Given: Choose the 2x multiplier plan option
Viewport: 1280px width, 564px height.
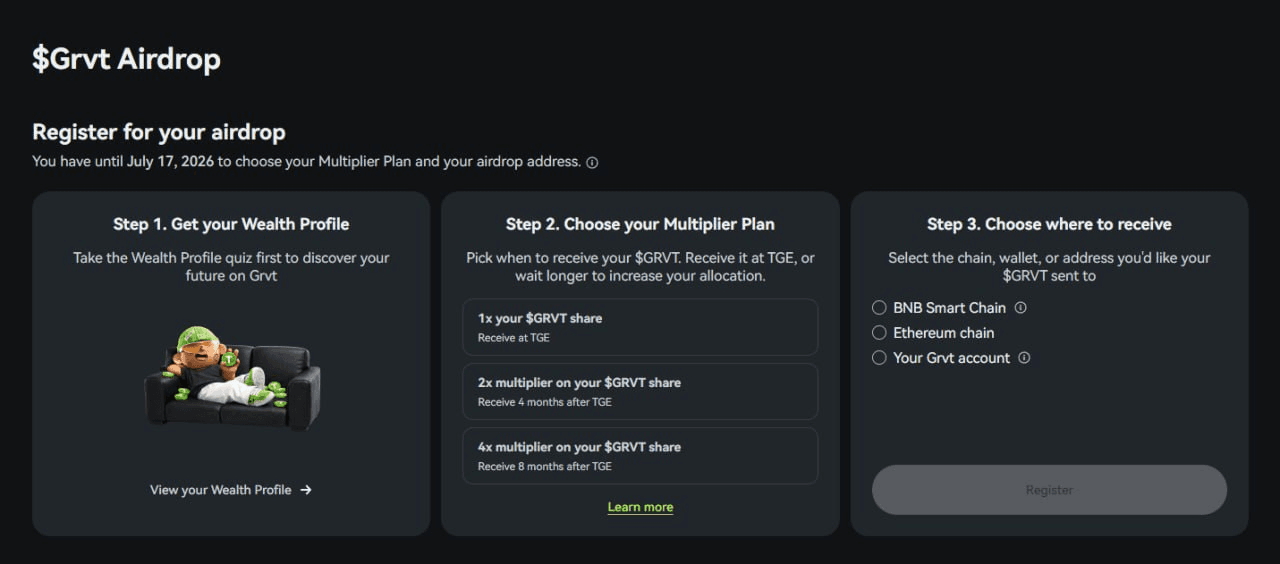Looking at the screenshot, I should tap(640, 391).
